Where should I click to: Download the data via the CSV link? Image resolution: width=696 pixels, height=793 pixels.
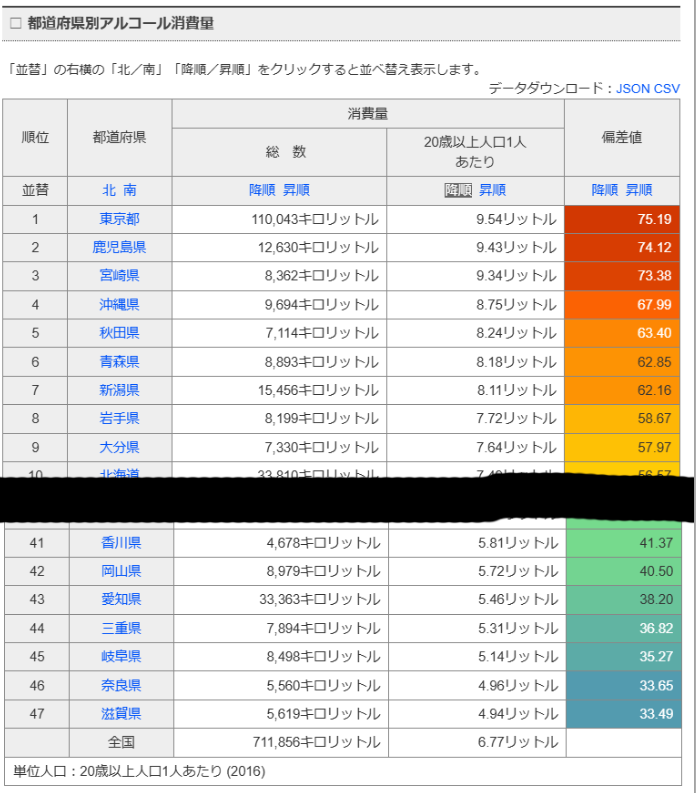(667, 88)
